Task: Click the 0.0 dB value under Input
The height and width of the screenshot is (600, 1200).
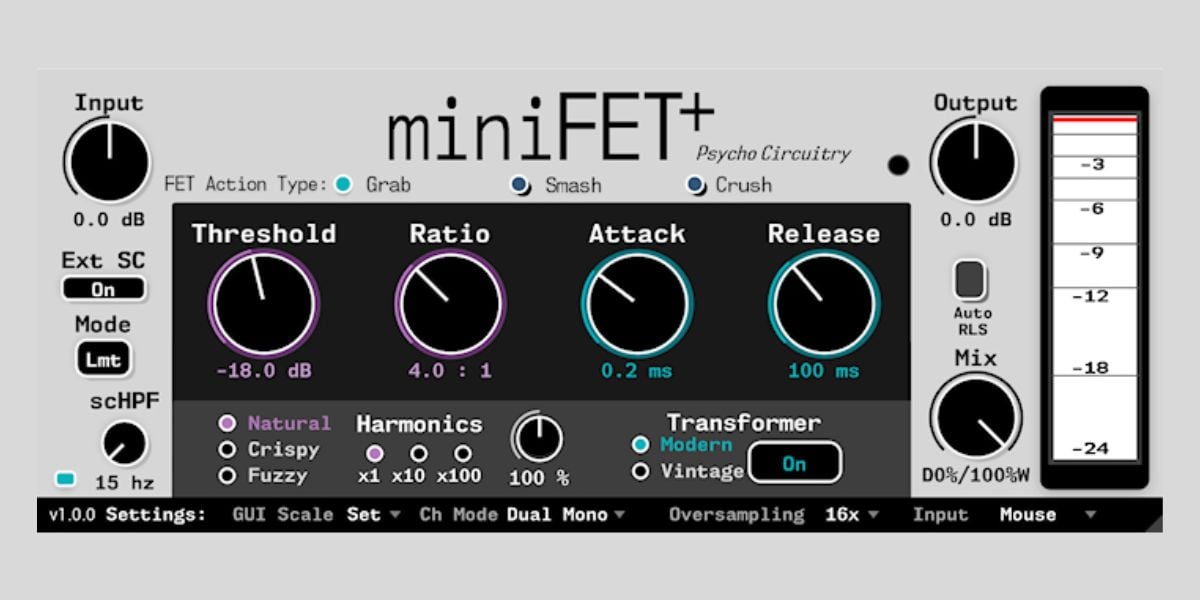Action: click(x=108, y=219)
